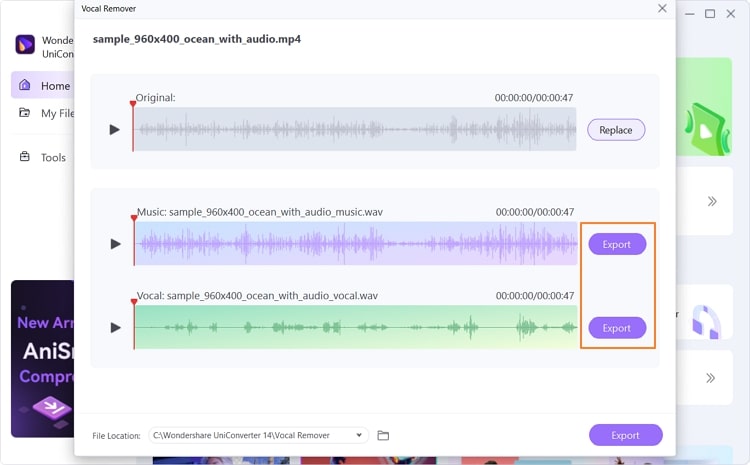Click the My Files folder icon
The width and height of the screenshot is (750, 465).
(24, 113)
